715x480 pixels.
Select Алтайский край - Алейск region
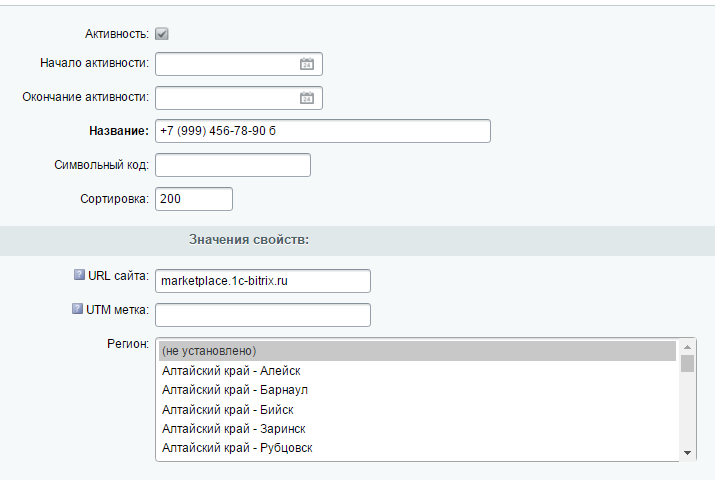coord(415,371)
